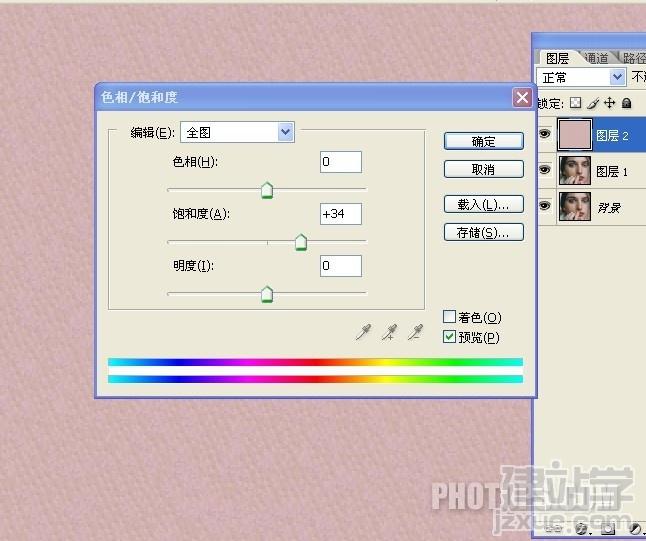Switch to the 图层 tab

coord(557,58)
